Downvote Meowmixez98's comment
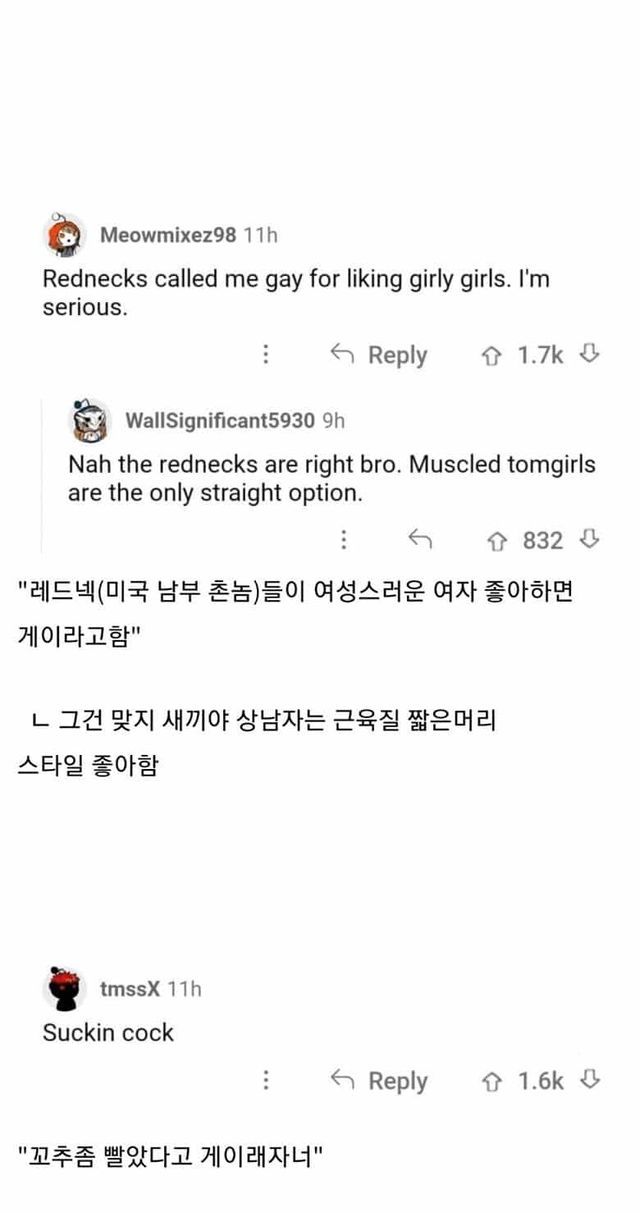 click(x=590, y=354)
